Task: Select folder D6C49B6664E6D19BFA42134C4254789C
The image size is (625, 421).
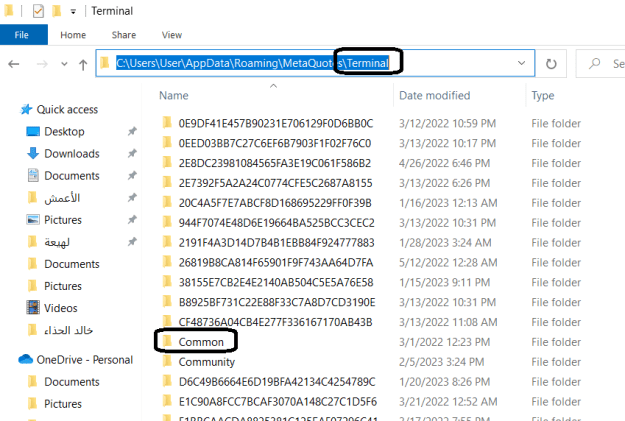Action: [x=277, y=382]
